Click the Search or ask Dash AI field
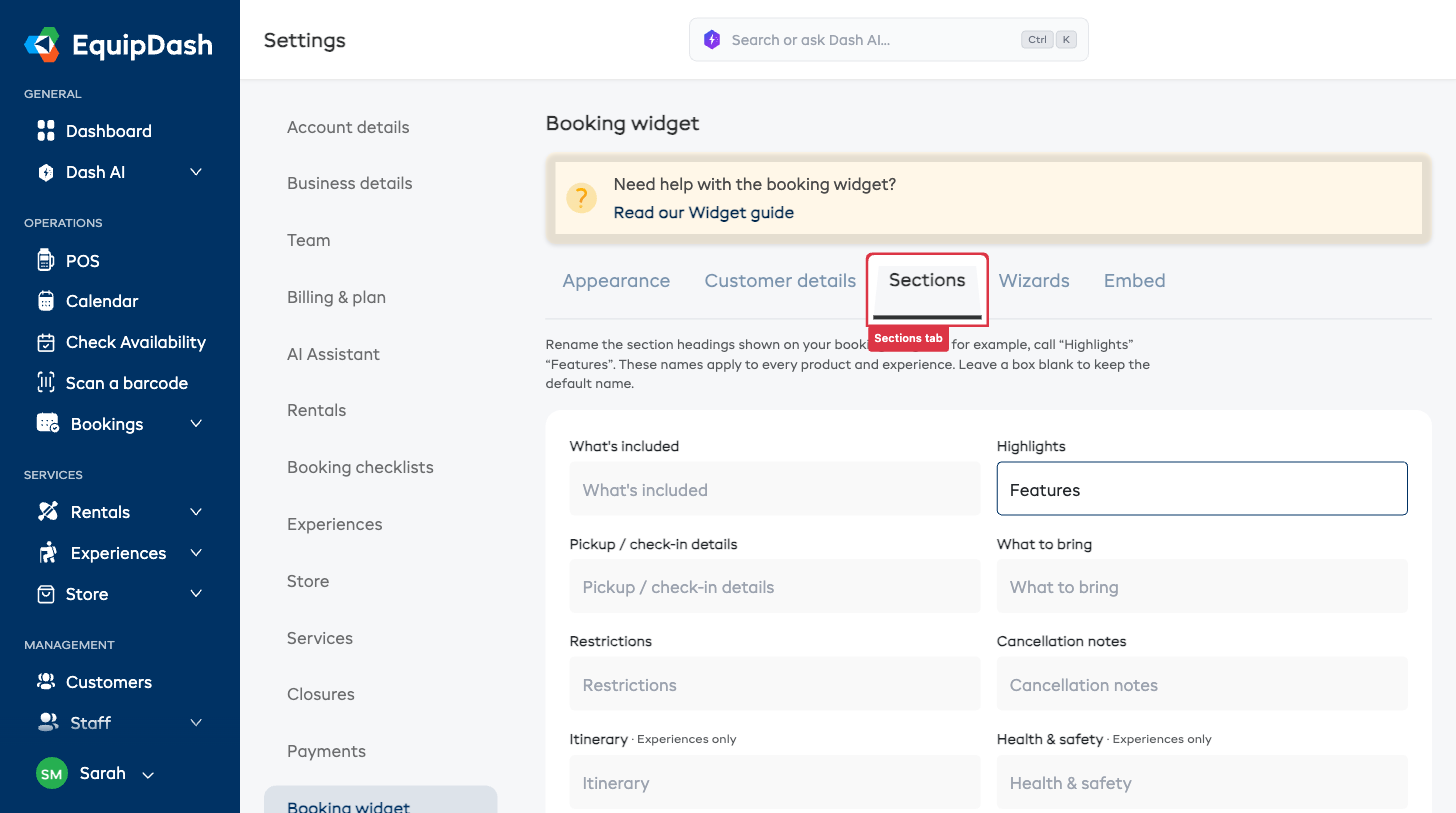This screenshot has height=813, width=1456. 888,40
